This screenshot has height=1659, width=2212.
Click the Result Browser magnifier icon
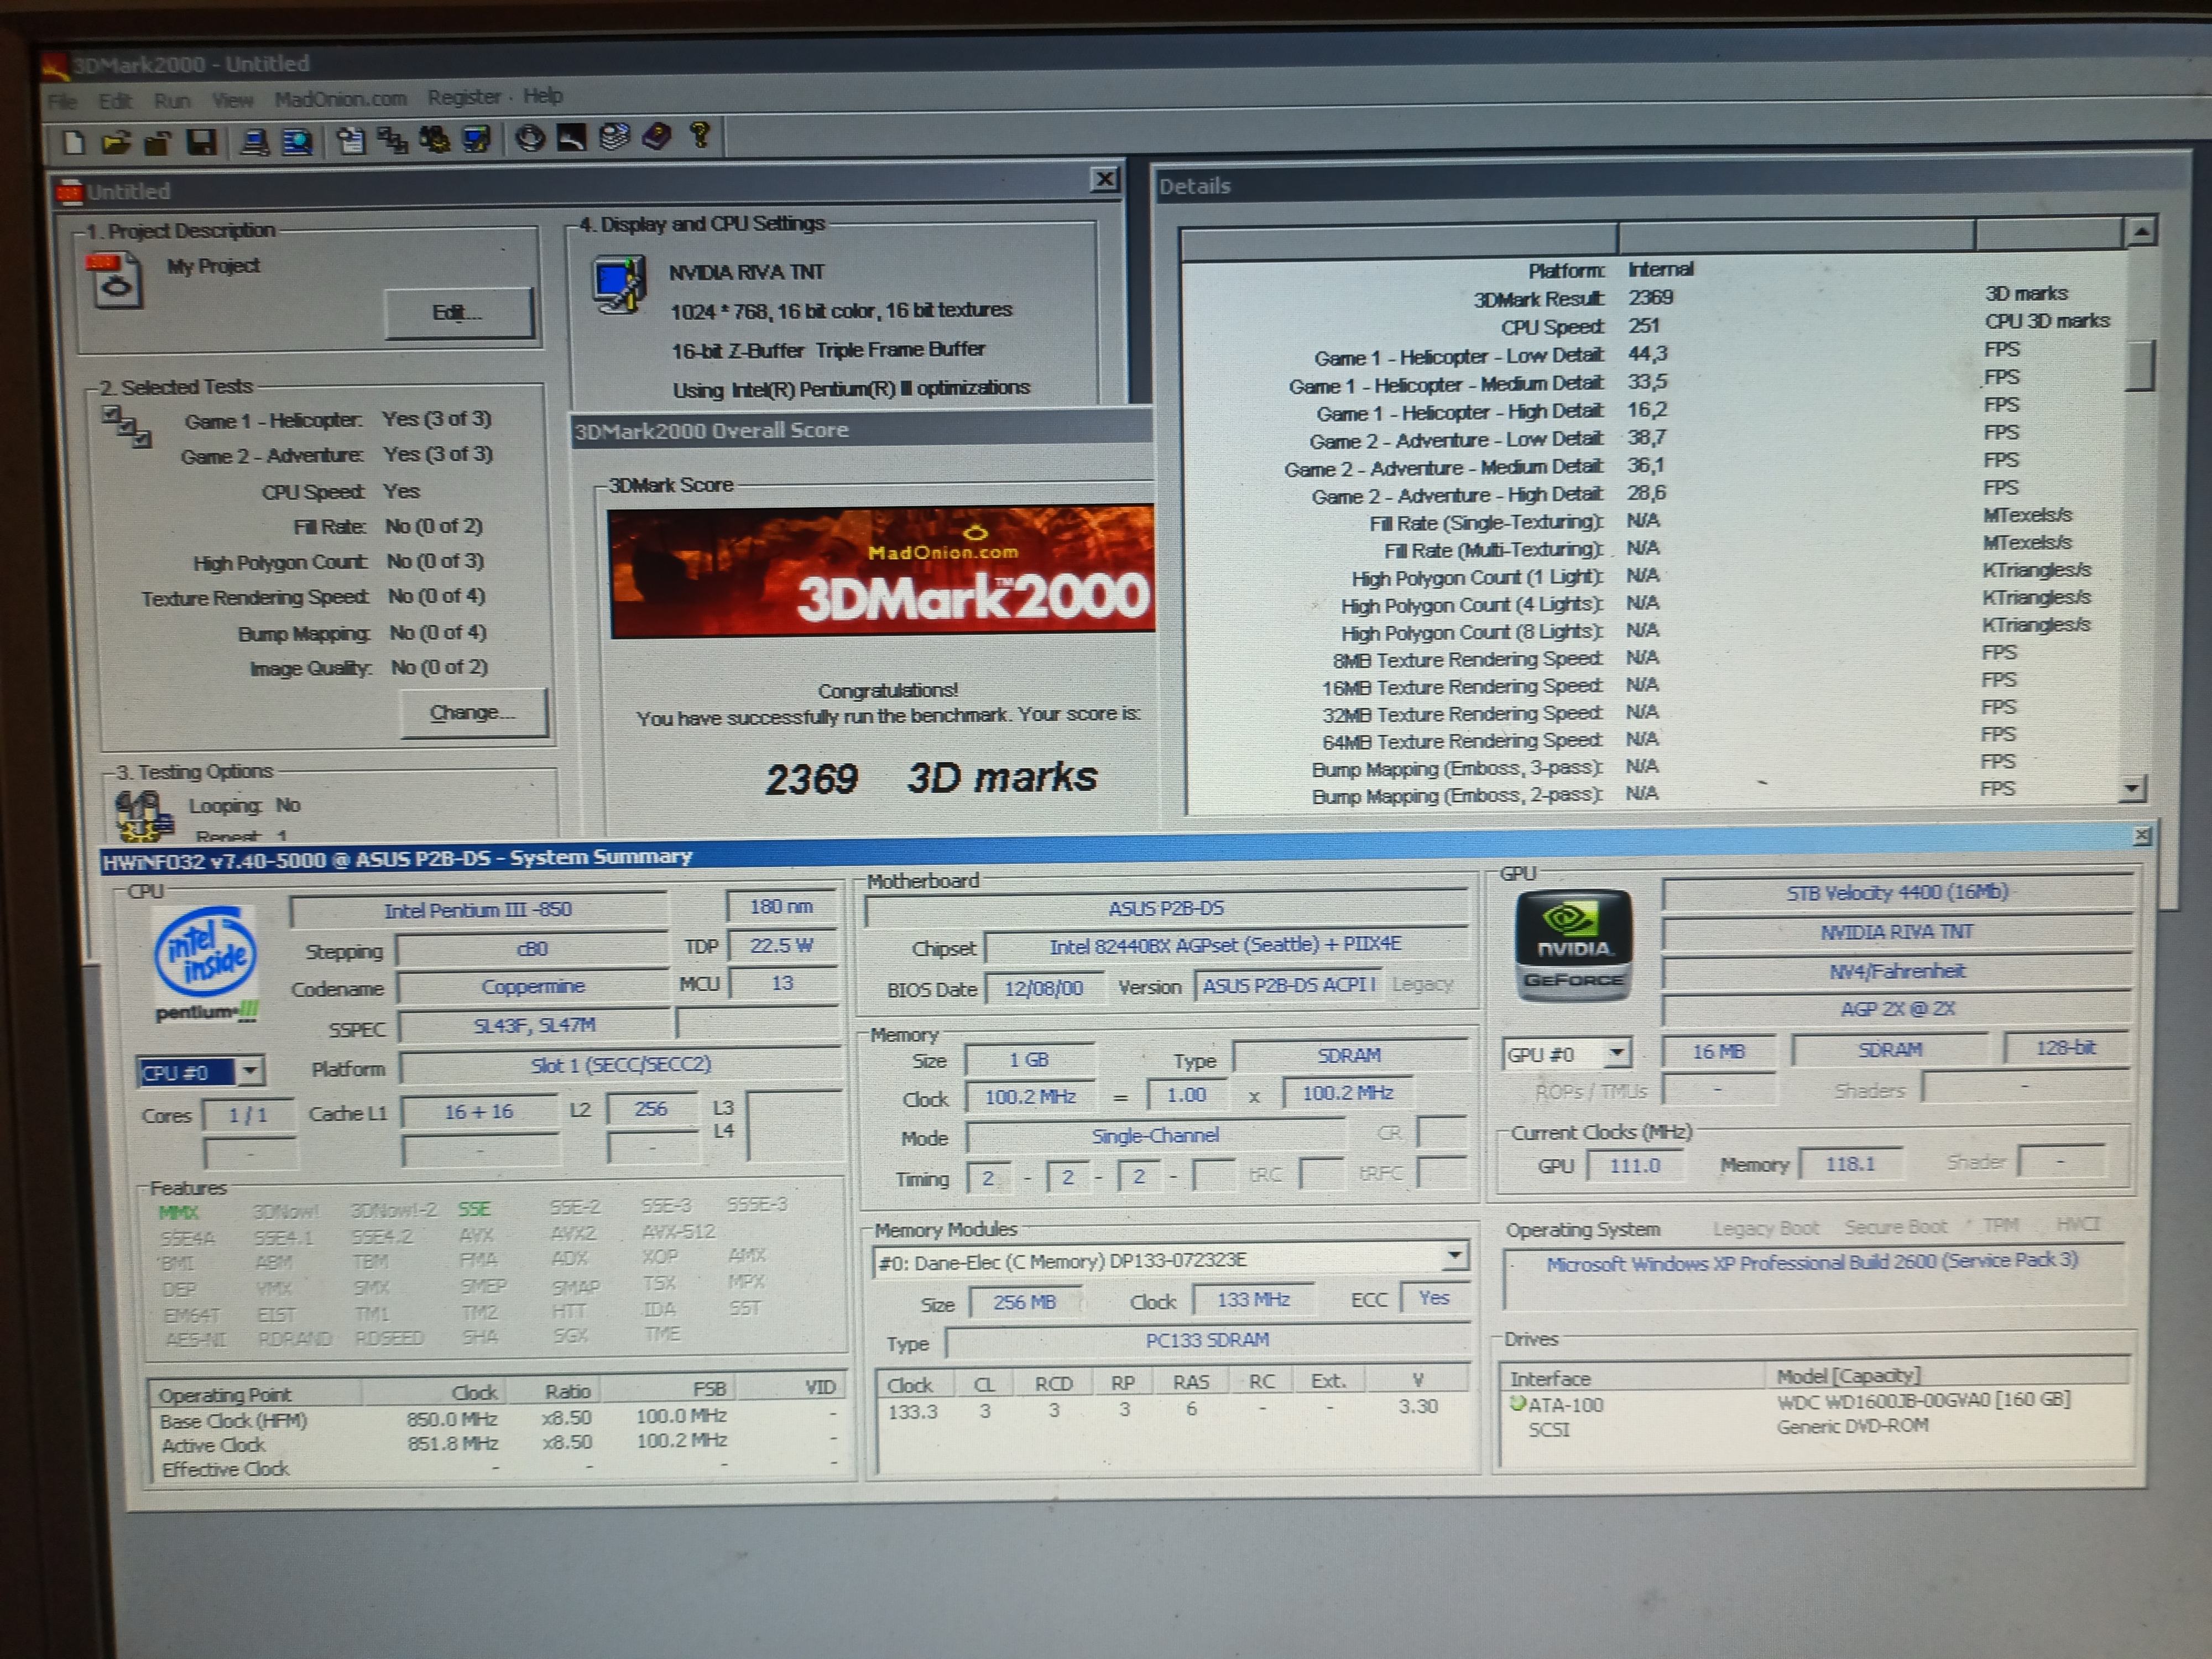click(297, 142)
